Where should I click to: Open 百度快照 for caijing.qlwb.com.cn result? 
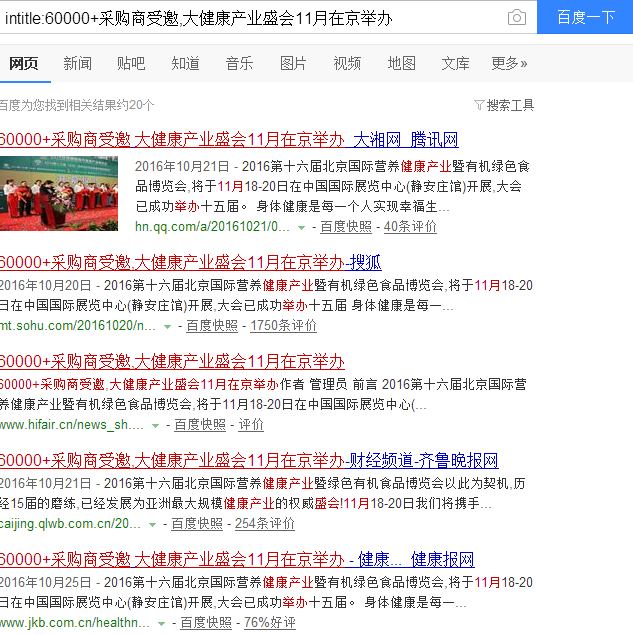coord(197,524)
